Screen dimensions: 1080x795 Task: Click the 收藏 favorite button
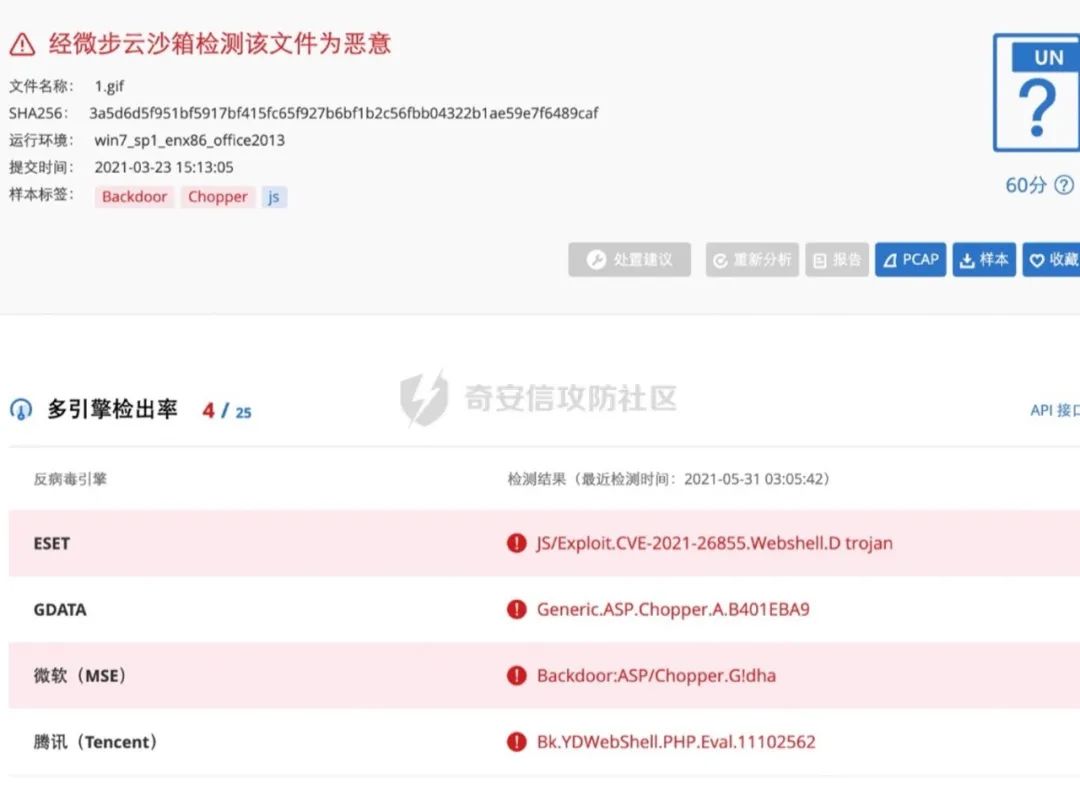[x=1052, y=260]
